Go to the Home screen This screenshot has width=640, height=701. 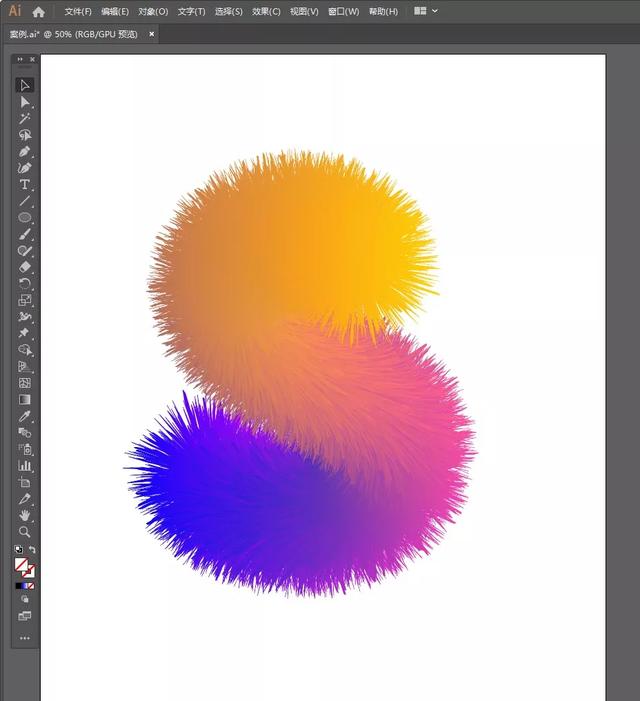(x=38, y=12)
